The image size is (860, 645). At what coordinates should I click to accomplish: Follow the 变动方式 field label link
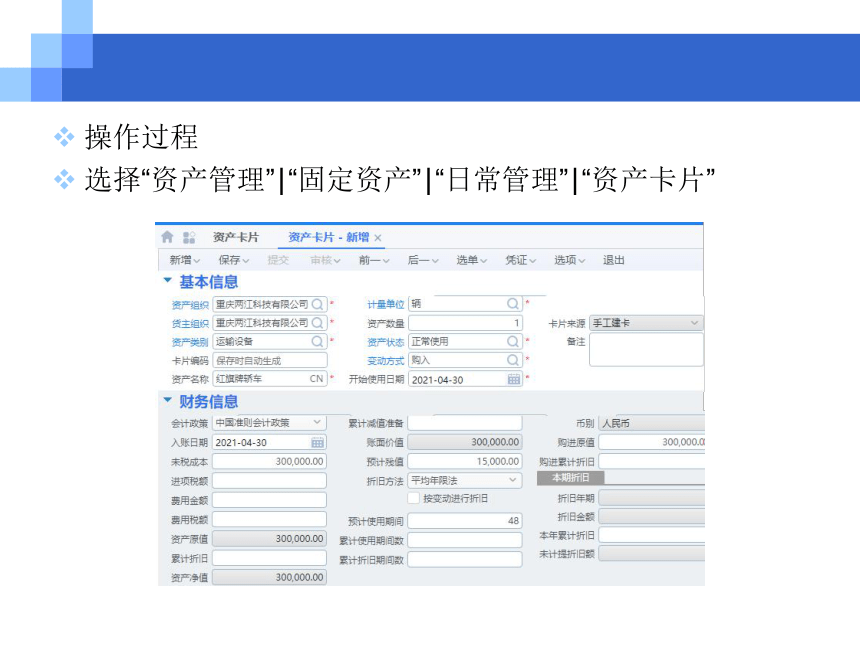(386, 361)
